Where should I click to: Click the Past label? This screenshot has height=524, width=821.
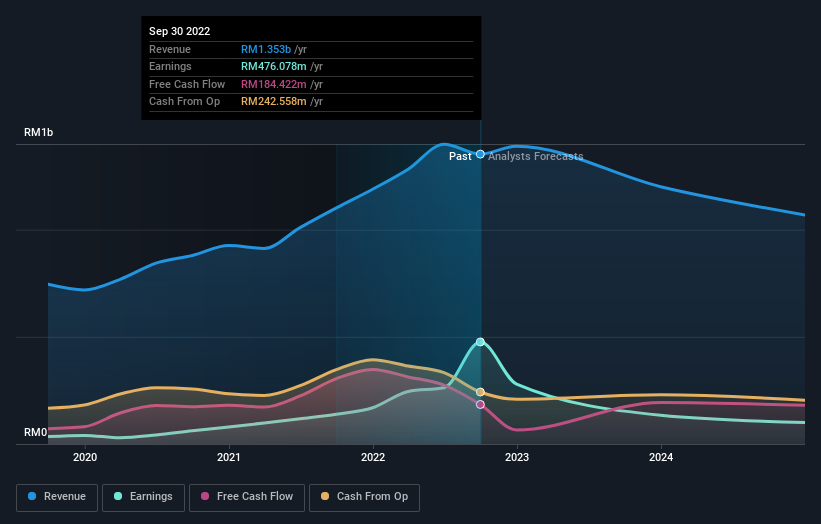(460, 157)
